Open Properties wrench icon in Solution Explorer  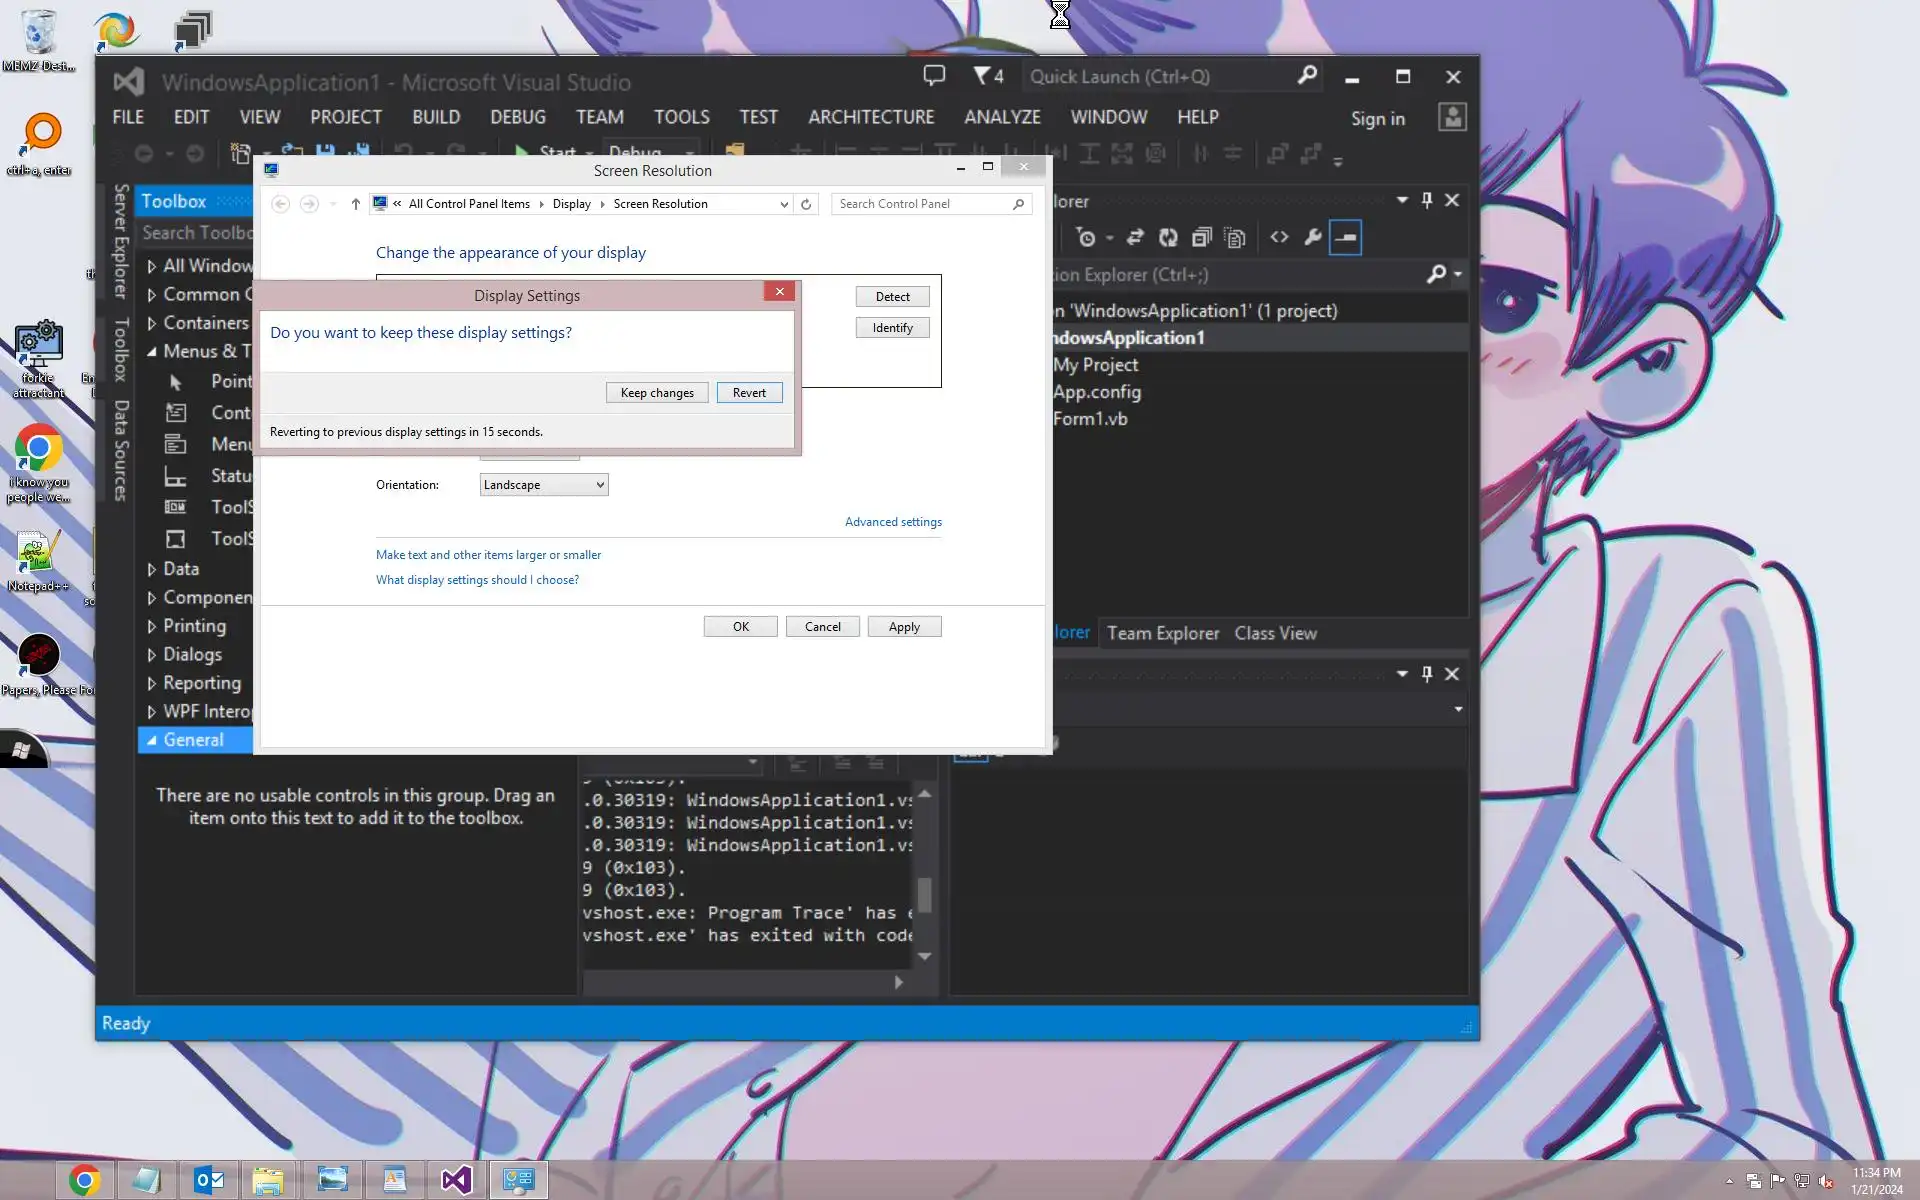(x=1313, y=237)
